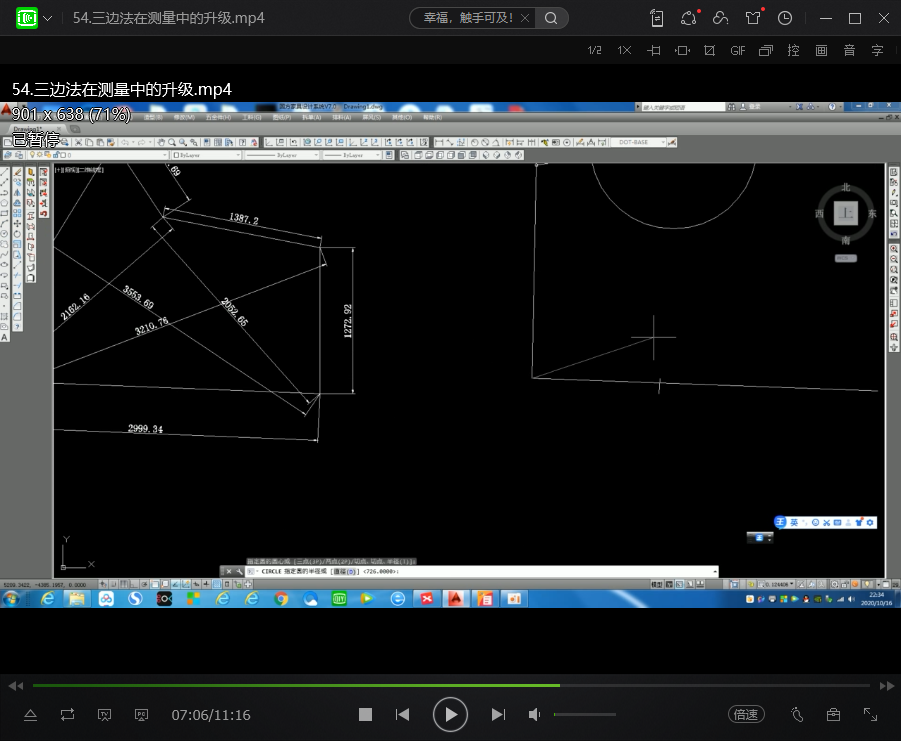Toggle fullscreen mode

(x=870, y=714)
